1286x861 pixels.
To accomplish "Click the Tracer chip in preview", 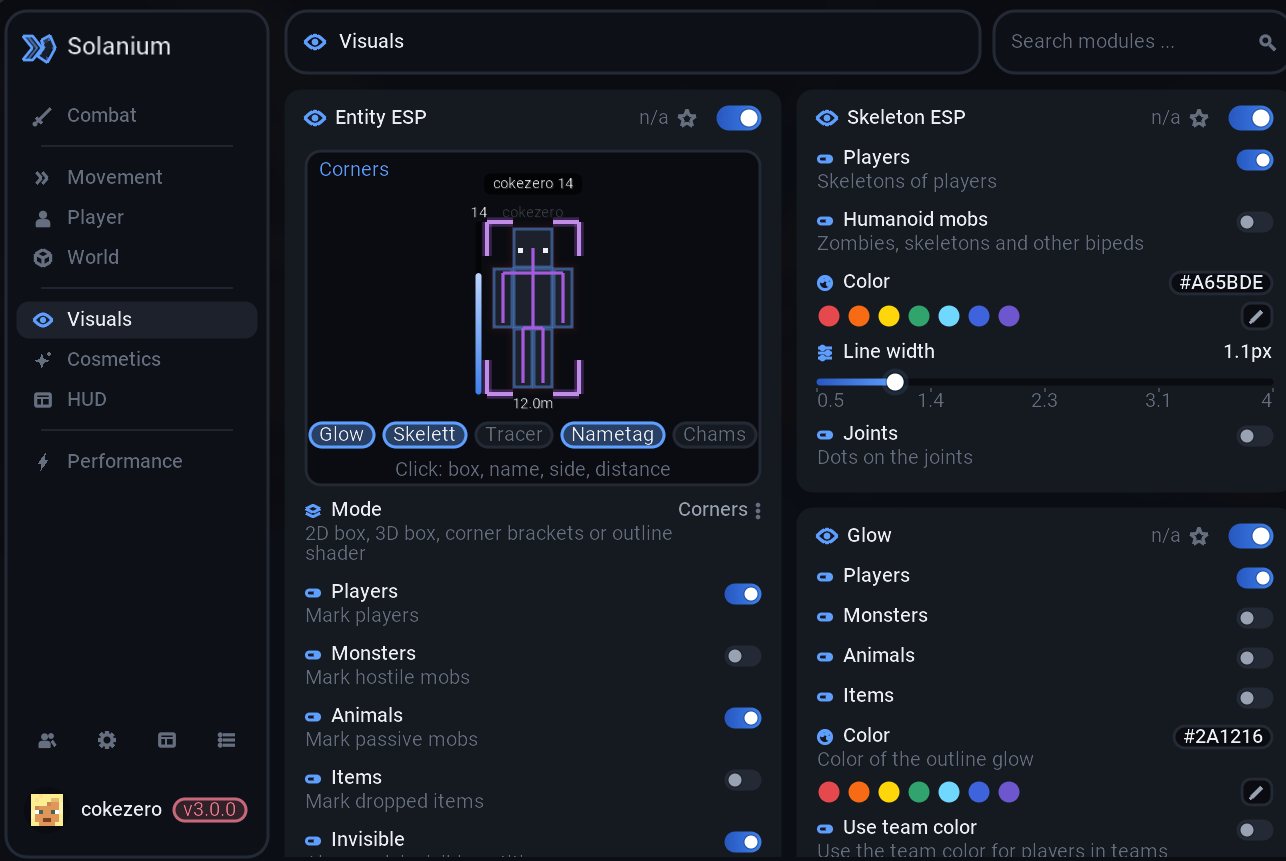I will (514, 435).
